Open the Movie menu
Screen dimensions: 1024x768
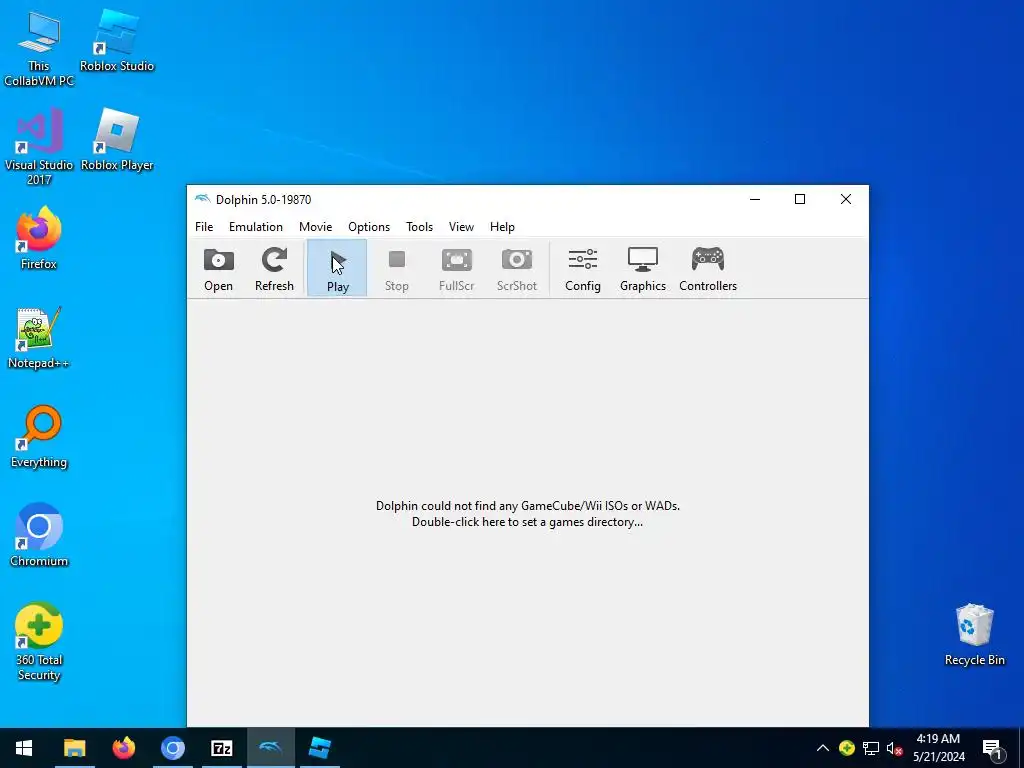point(315,227)
